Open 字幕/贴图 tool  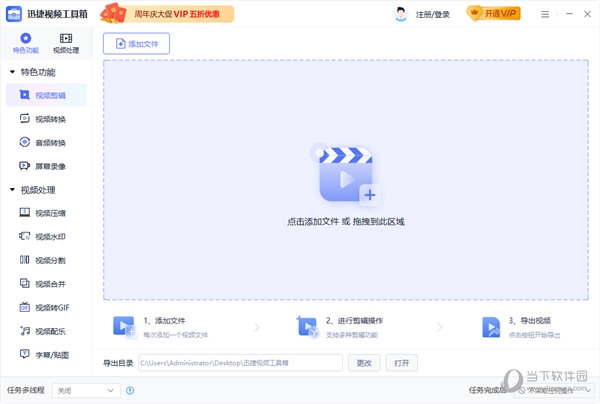[x=46, y=355]
